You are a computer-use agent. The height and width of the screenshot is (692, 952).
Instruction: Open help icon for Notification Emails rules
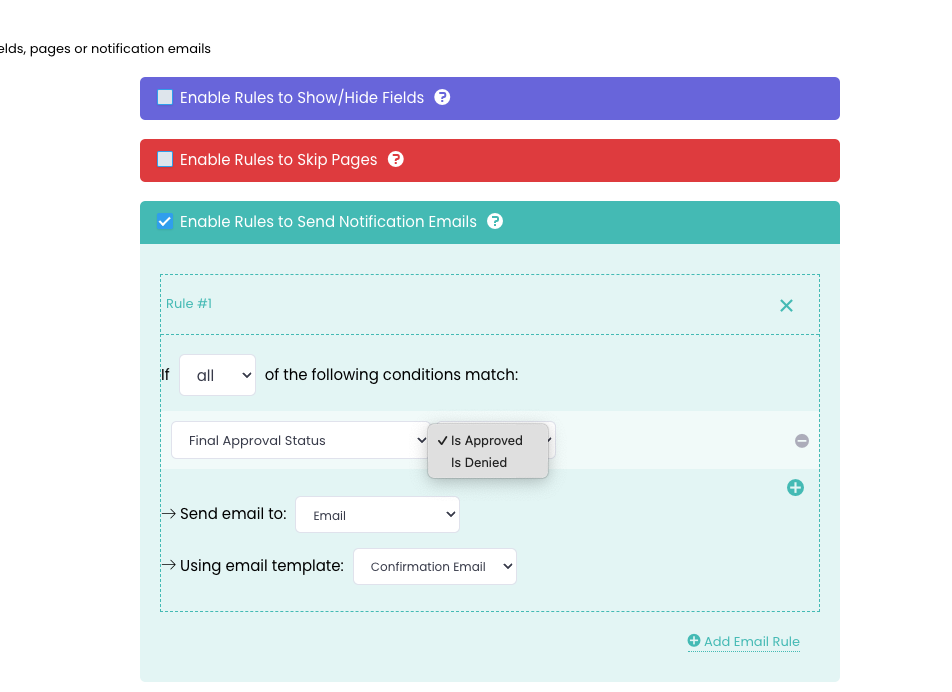(495, 222)
